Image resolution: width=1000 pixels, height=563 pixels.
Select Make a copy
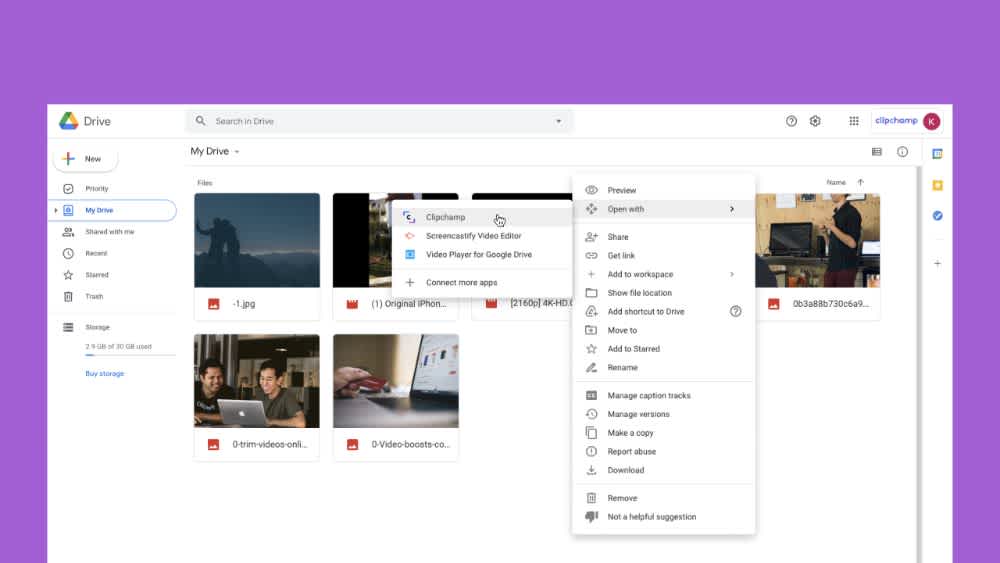(663, 433)
